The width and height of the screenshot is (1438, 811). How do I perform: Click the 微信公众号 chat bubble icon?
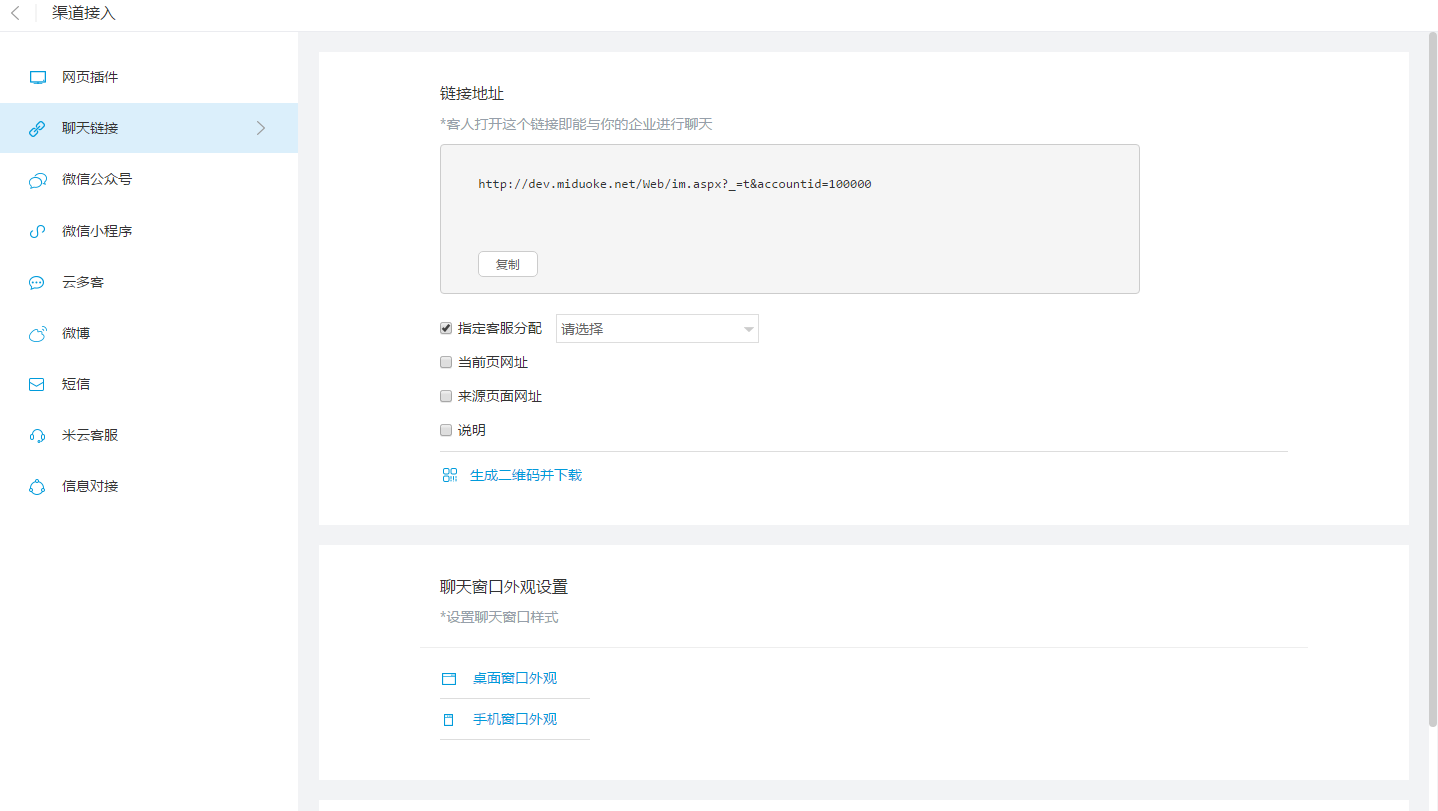point(37,180)
